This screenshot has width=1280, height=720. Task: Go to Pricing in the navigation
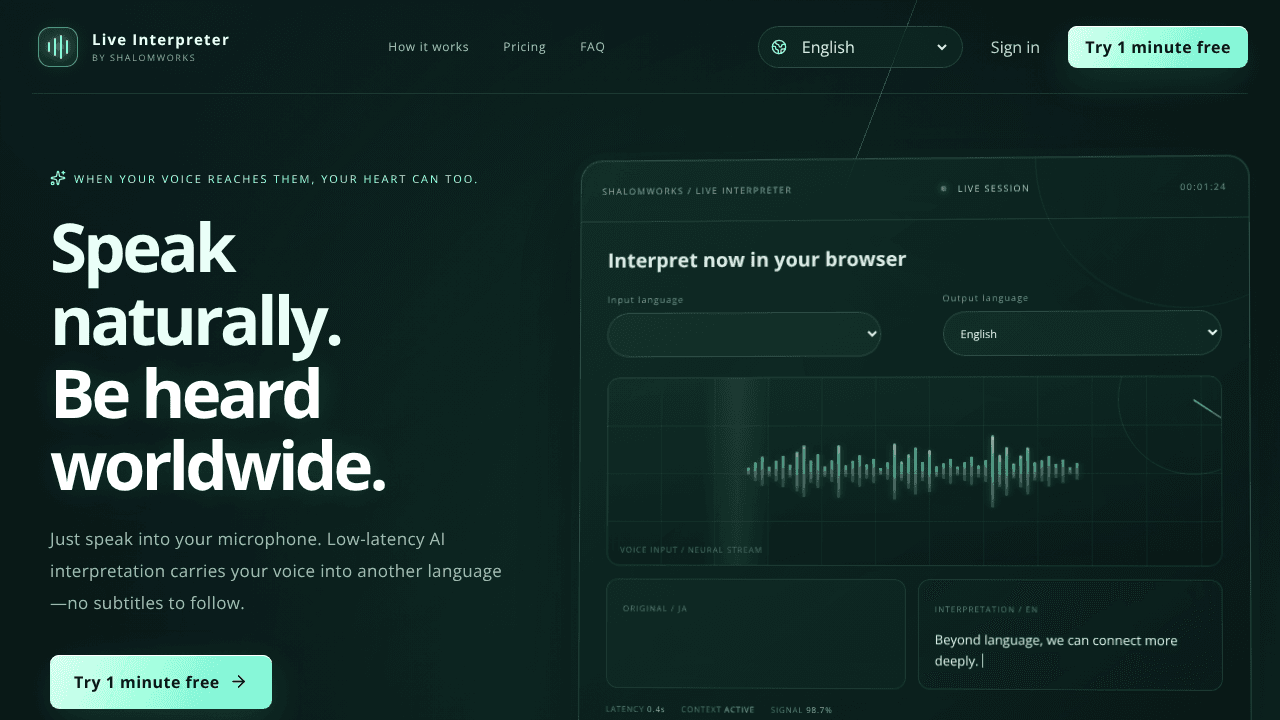524,47
